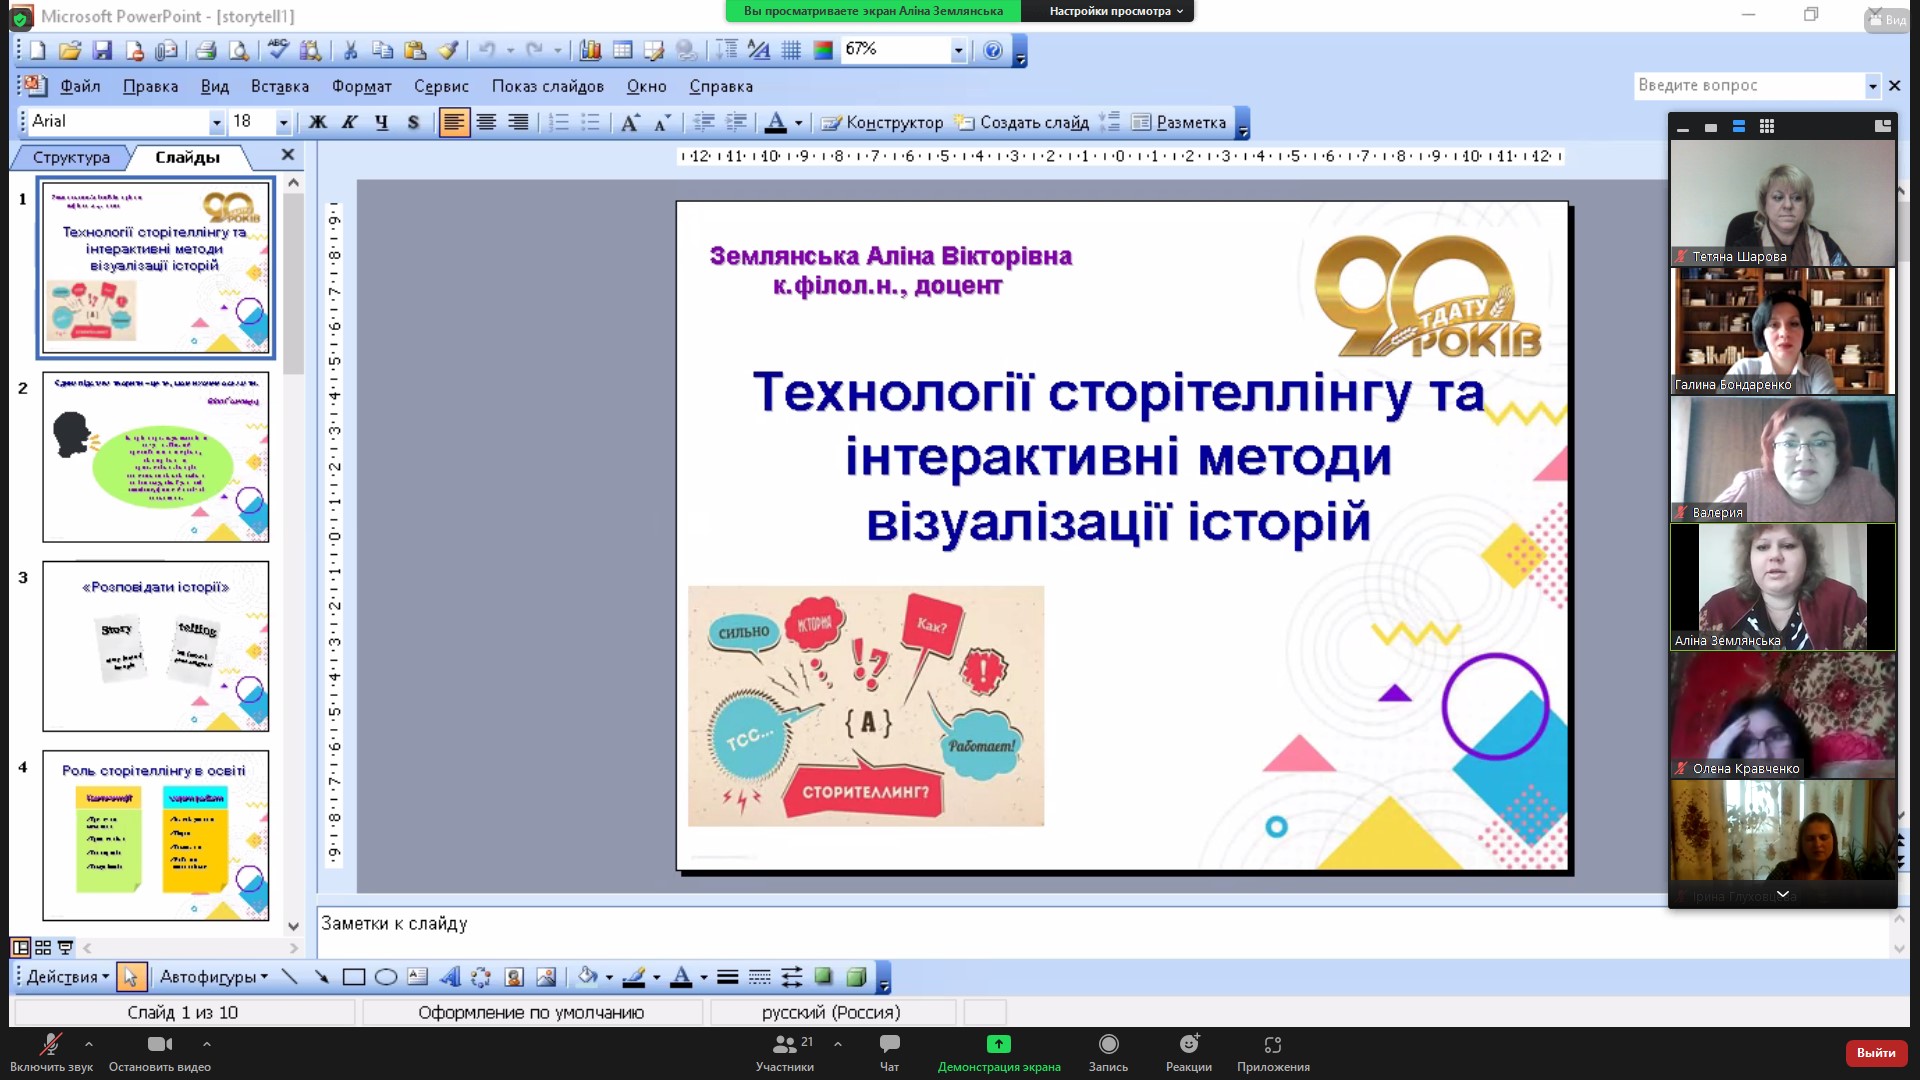
Task: Select the Oval shape drawing tool
Action: [385, 977]
